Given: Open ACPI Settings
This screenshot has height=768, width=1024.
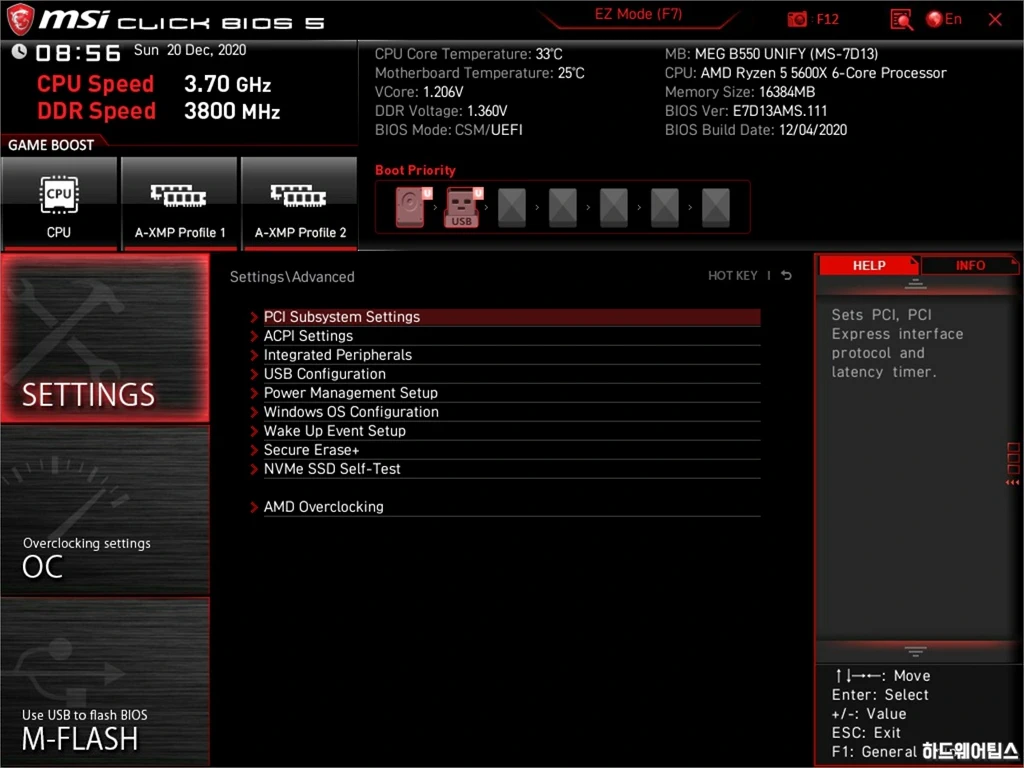Looking at the screenshot, I should click(x=511, y=336).
